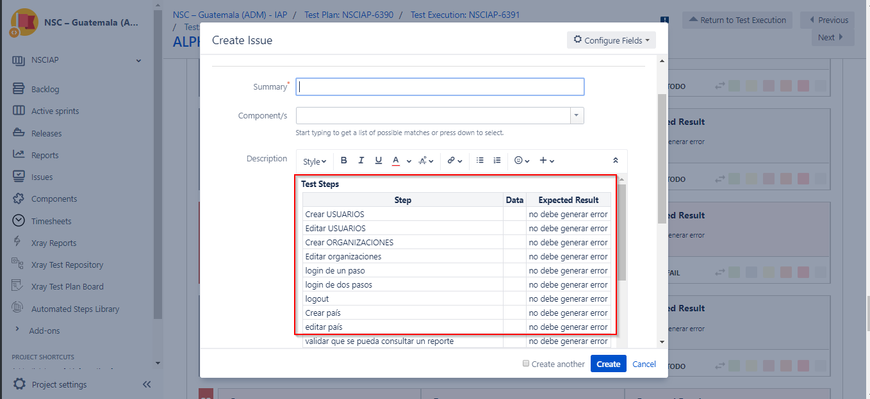Open the text color picker arrow

pyautogui.click(x=408, y=161)
